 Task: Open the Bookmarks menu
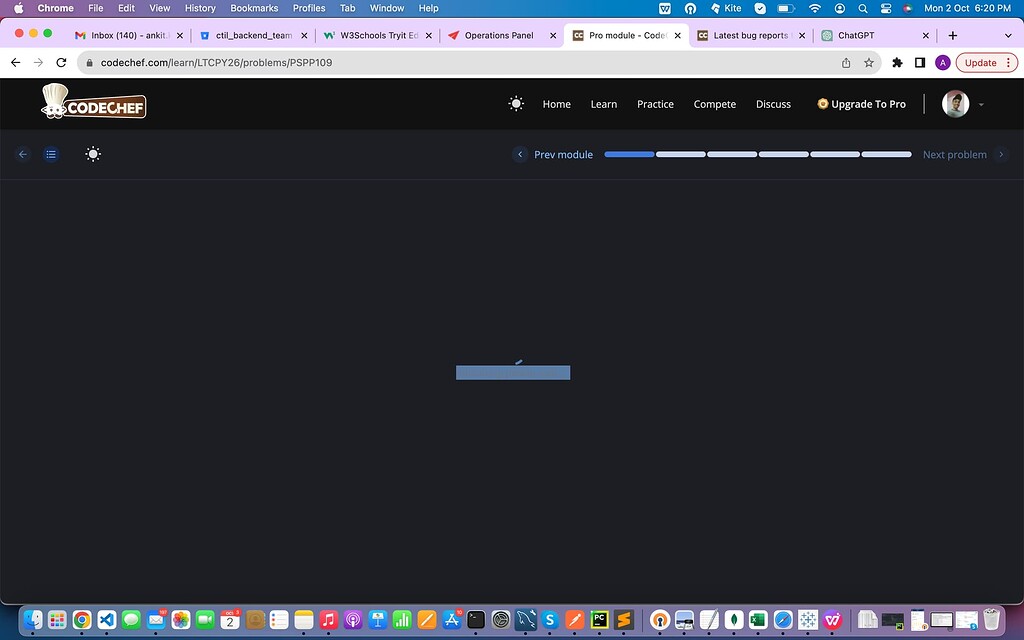(x=253, y=8)
